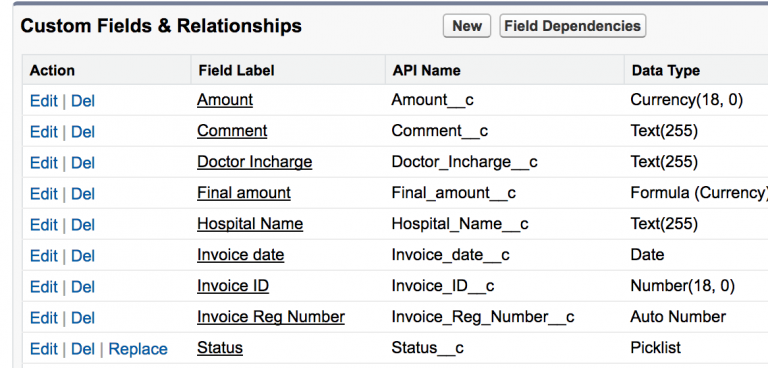Viewport: 768px width, 368px height.
Task: Edit the Comment field
Action: 44,132
